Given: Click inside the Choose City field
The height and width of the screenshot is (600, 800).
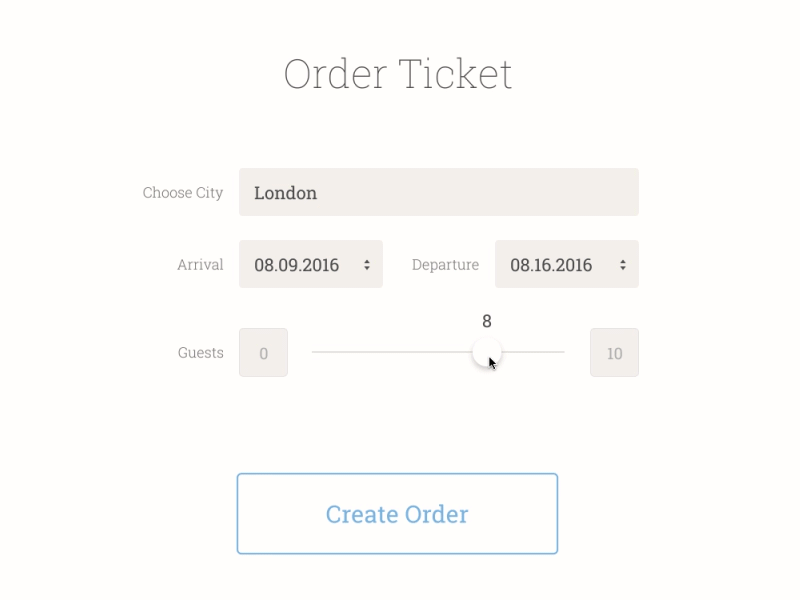Looking at the screenshot, I should tap(438, 192).
